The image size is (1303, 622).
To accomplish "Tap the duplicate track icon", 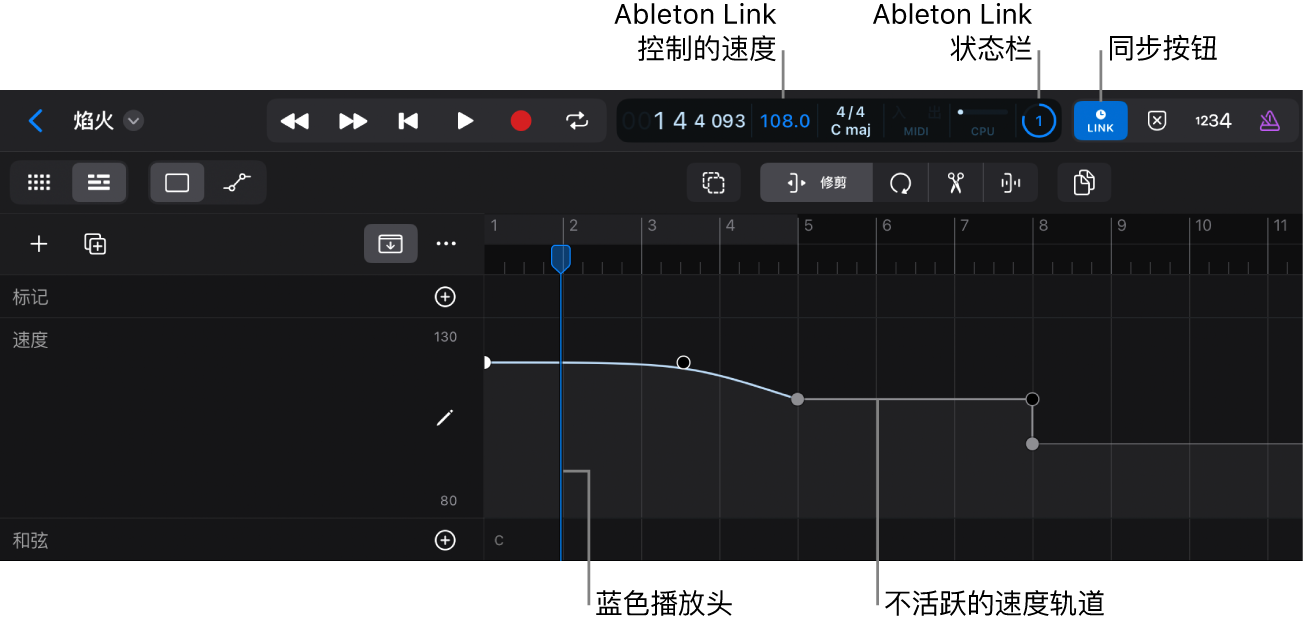I will [94, 243].
